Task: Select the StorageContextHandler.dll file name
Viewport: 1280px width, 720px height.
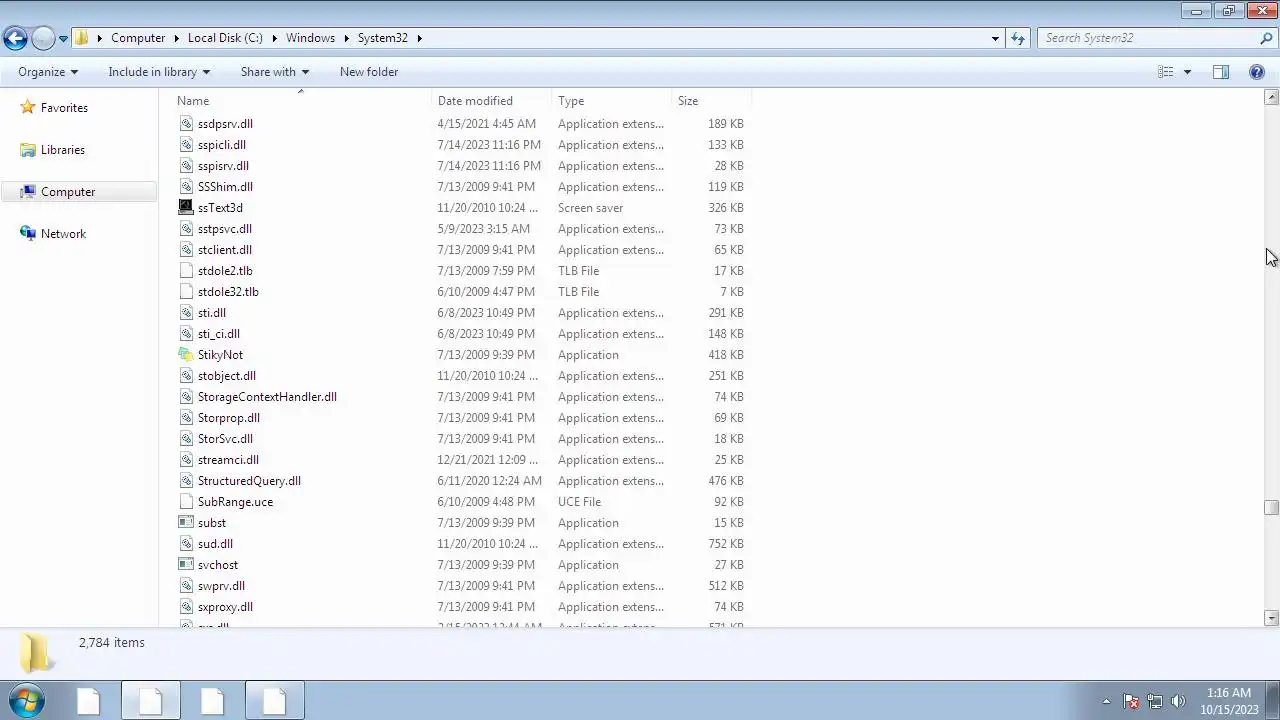Action: click(267, 397)
